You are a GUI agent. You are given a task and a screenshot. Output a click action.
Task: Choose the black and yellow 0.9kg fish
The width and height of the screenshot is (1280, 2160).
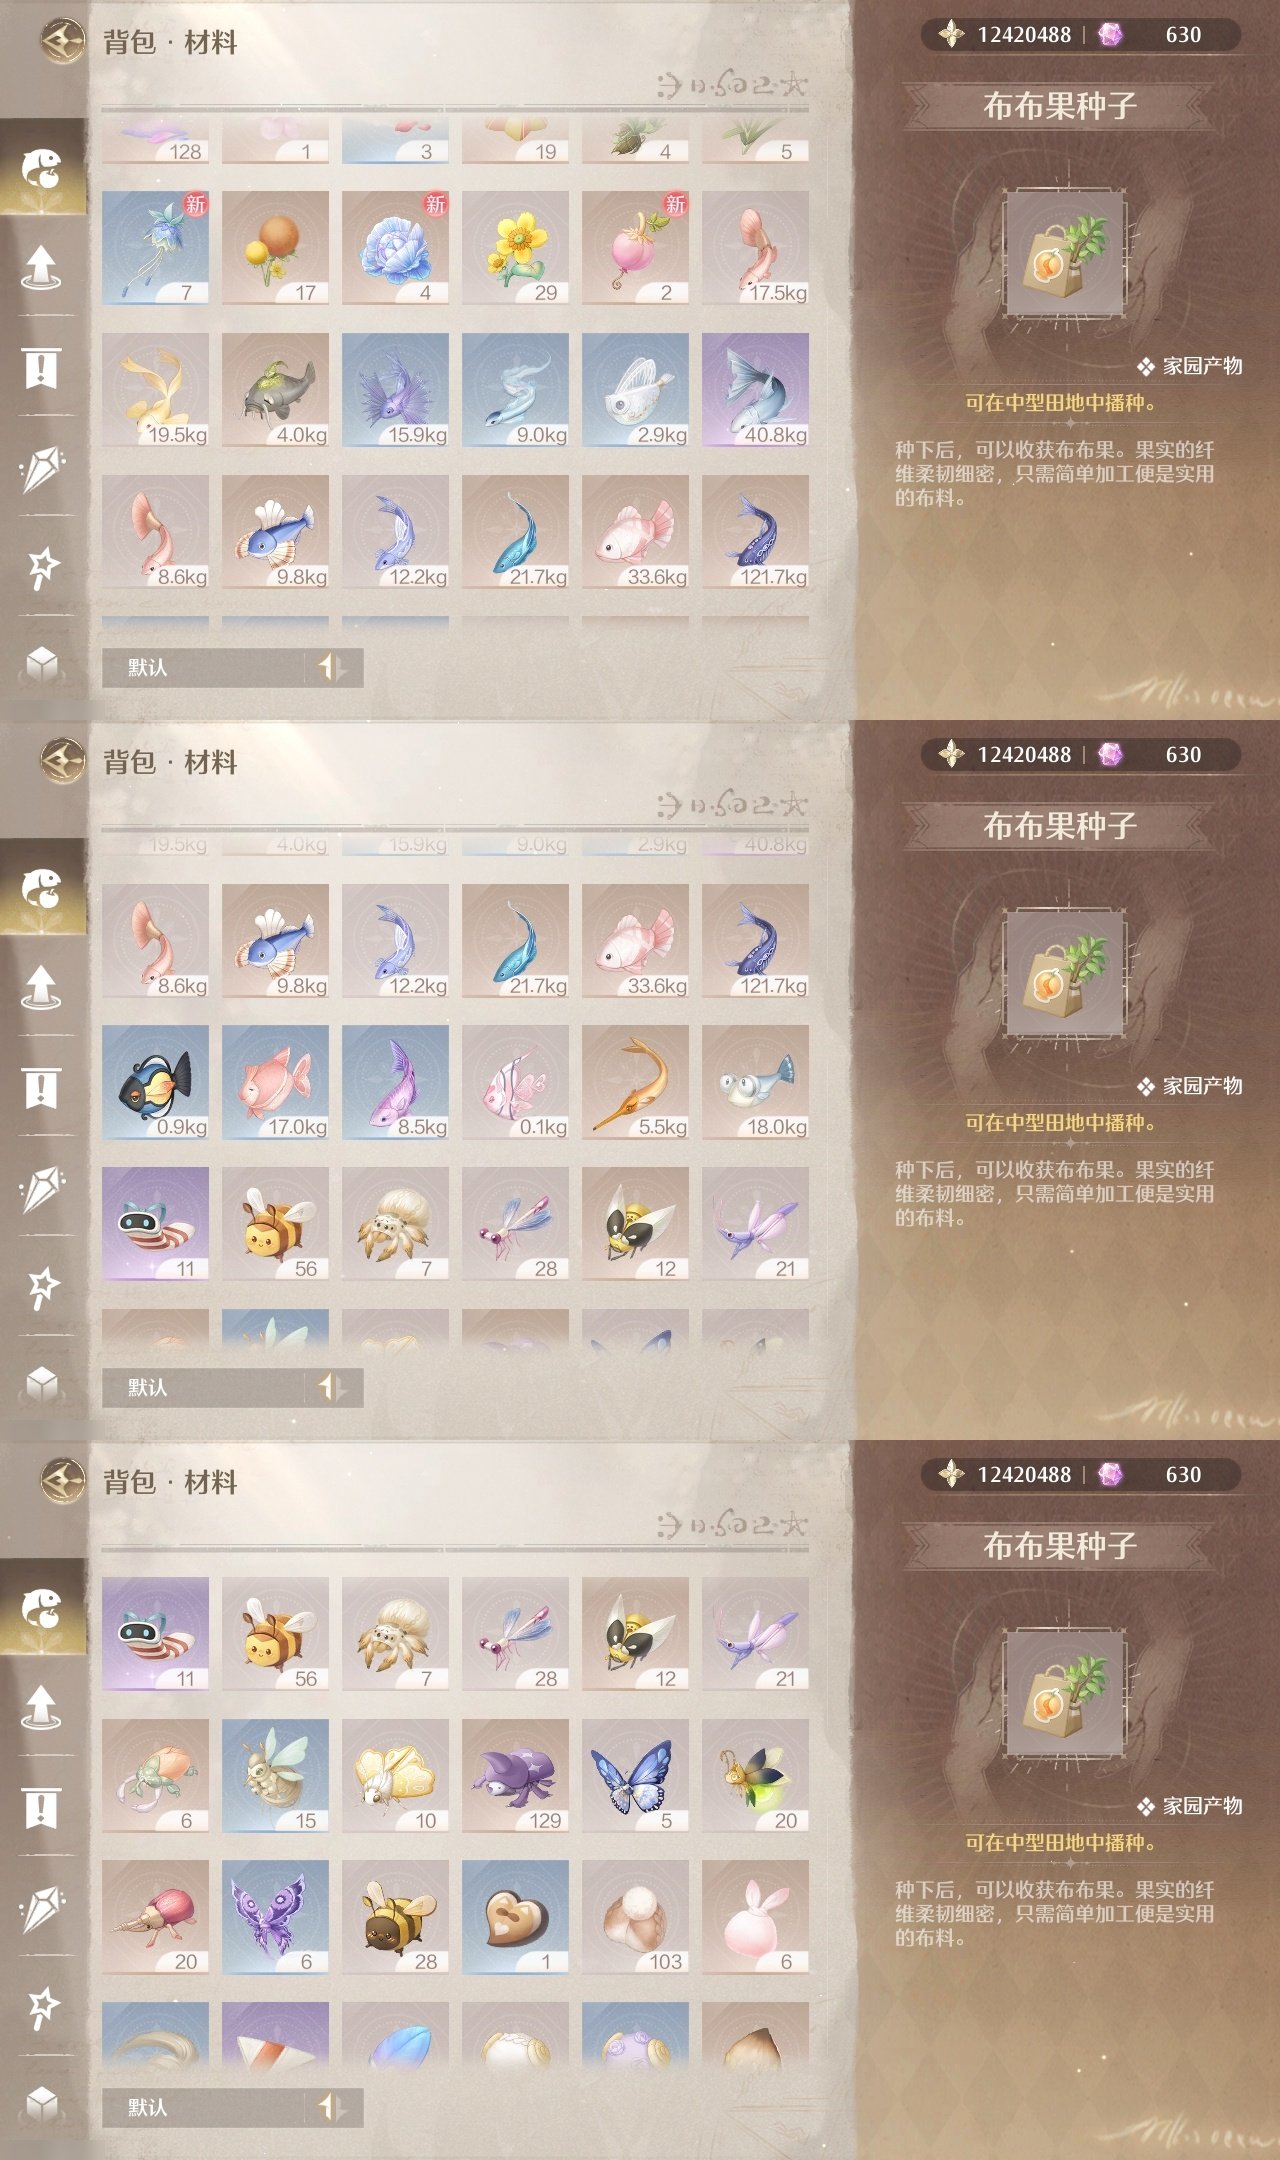click(x=155, y=1082)
